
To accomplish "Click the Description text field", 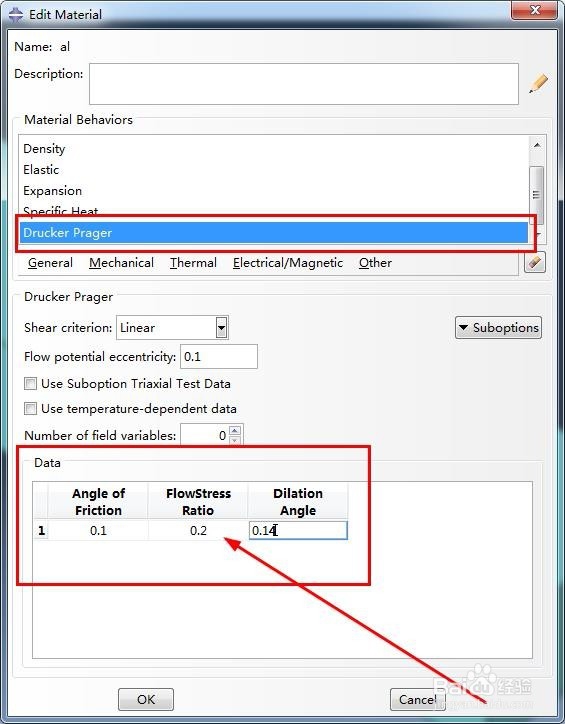I will tap(304, 84).
